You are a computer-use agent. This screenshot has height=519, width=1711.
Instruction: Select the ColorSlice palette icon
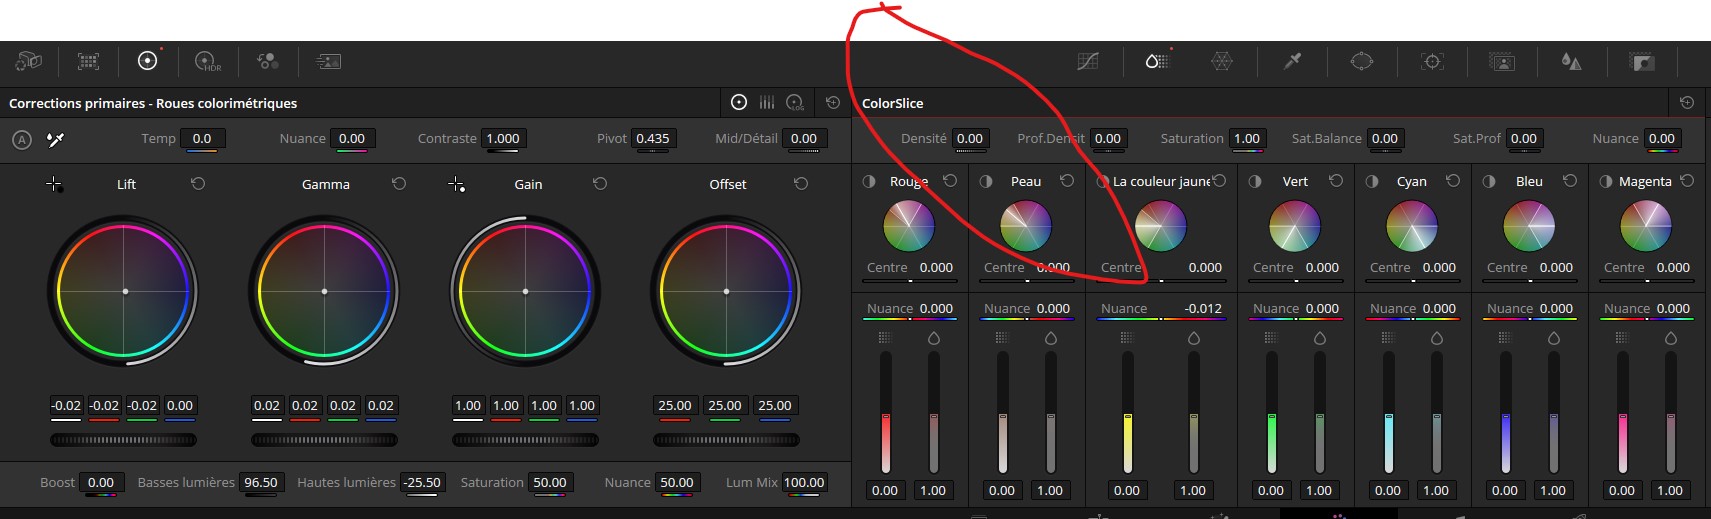[1157, 61]
